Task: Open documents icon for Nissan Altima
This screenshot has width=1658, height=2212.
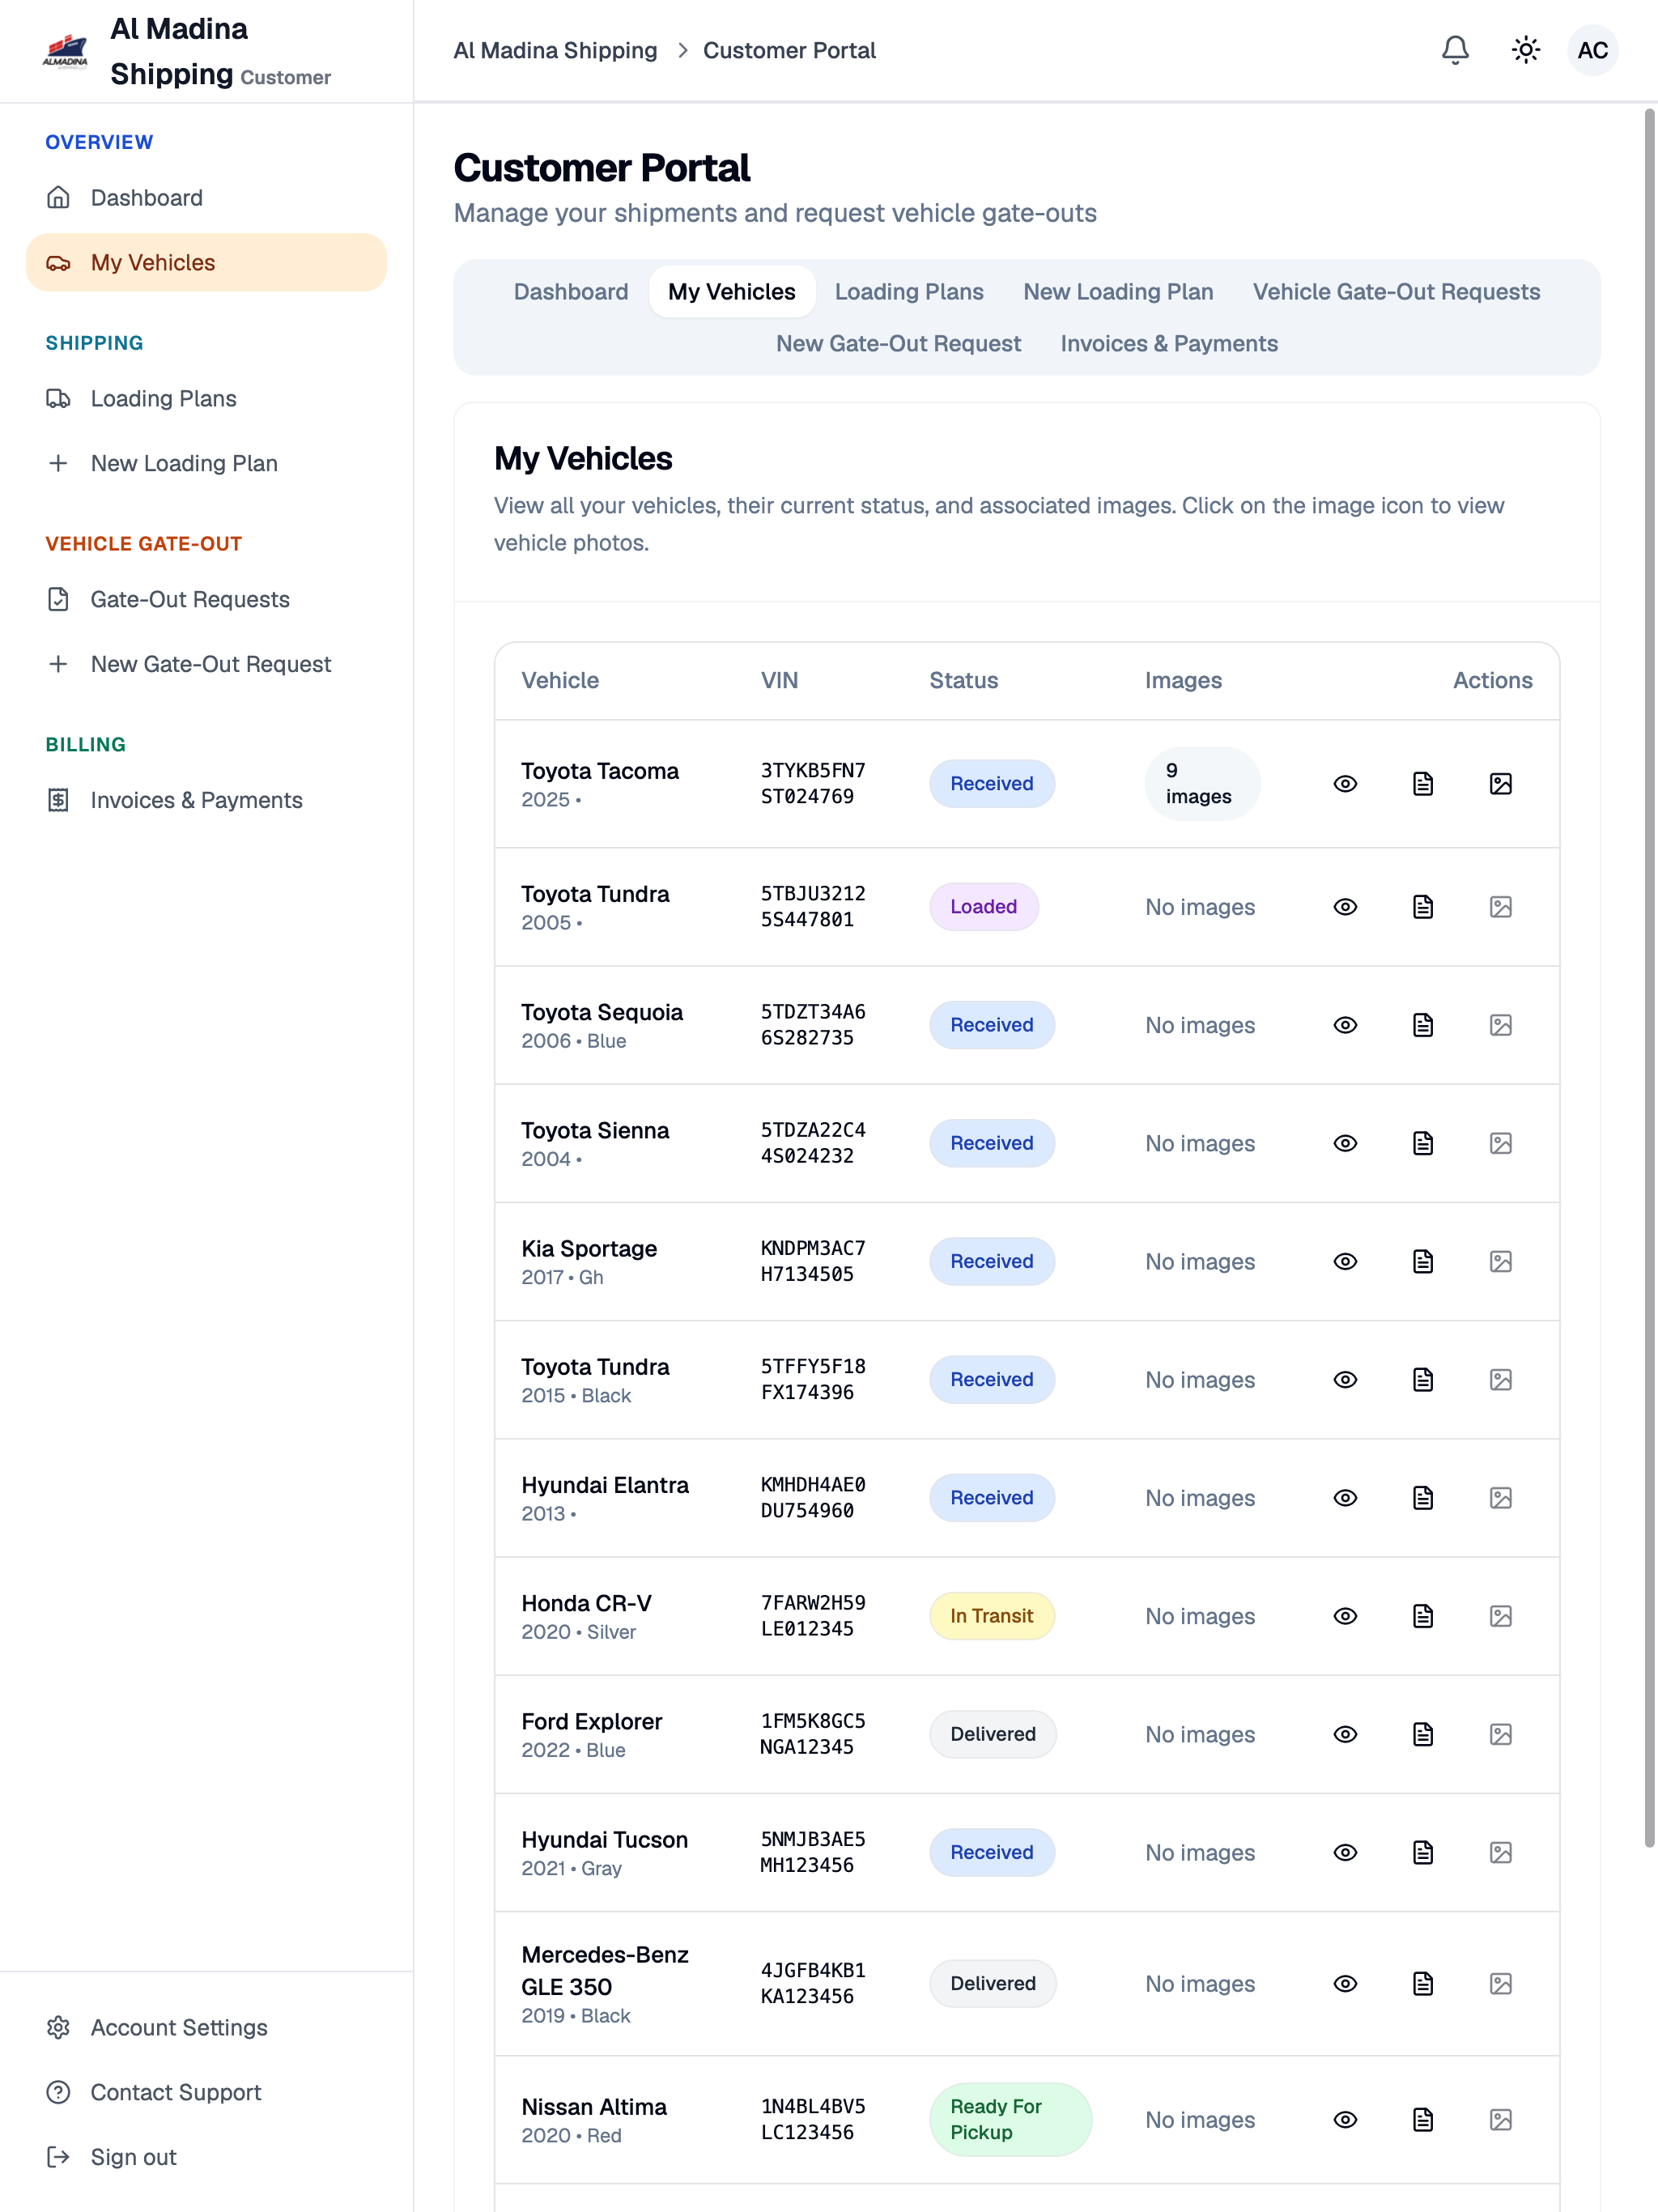Action: click(x=1423, y=2119)
